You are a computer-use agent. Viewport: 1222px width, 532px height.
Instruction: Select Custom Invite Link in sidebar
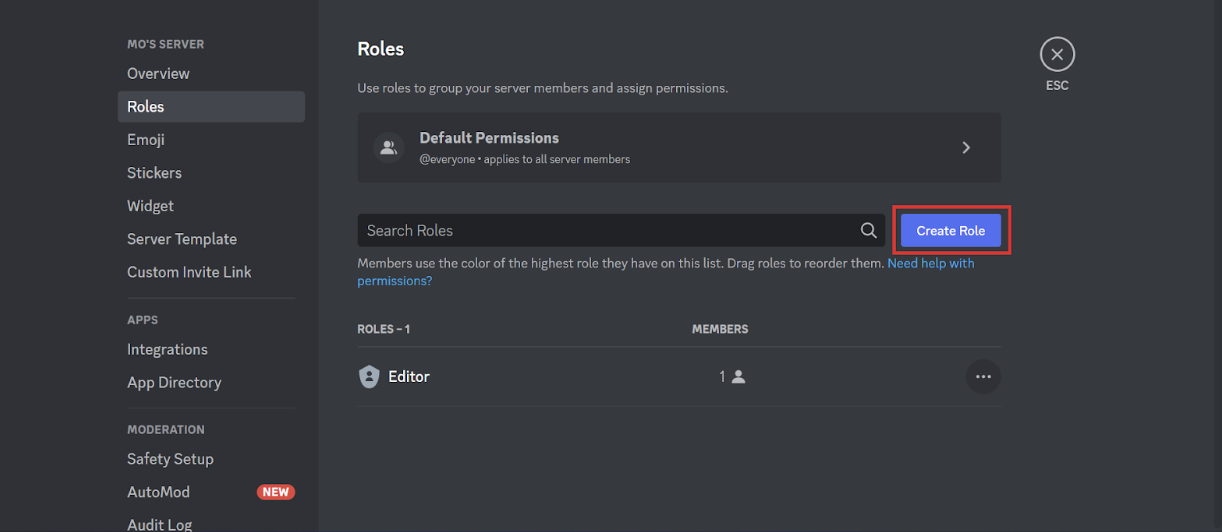[x=189, y=272]
